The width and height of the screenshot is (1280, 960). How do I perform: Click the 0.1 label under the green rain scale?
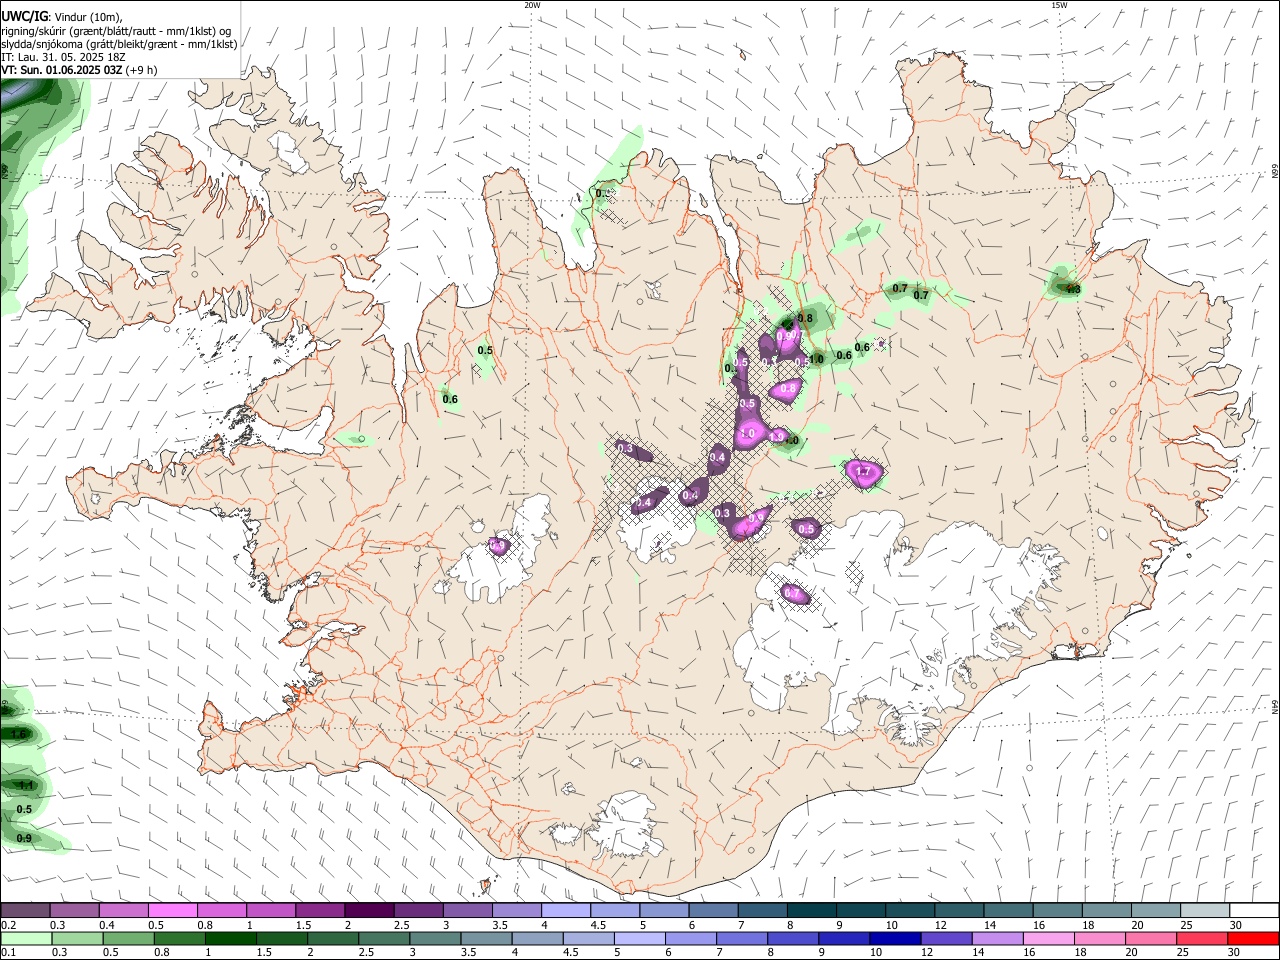[8, 953]
